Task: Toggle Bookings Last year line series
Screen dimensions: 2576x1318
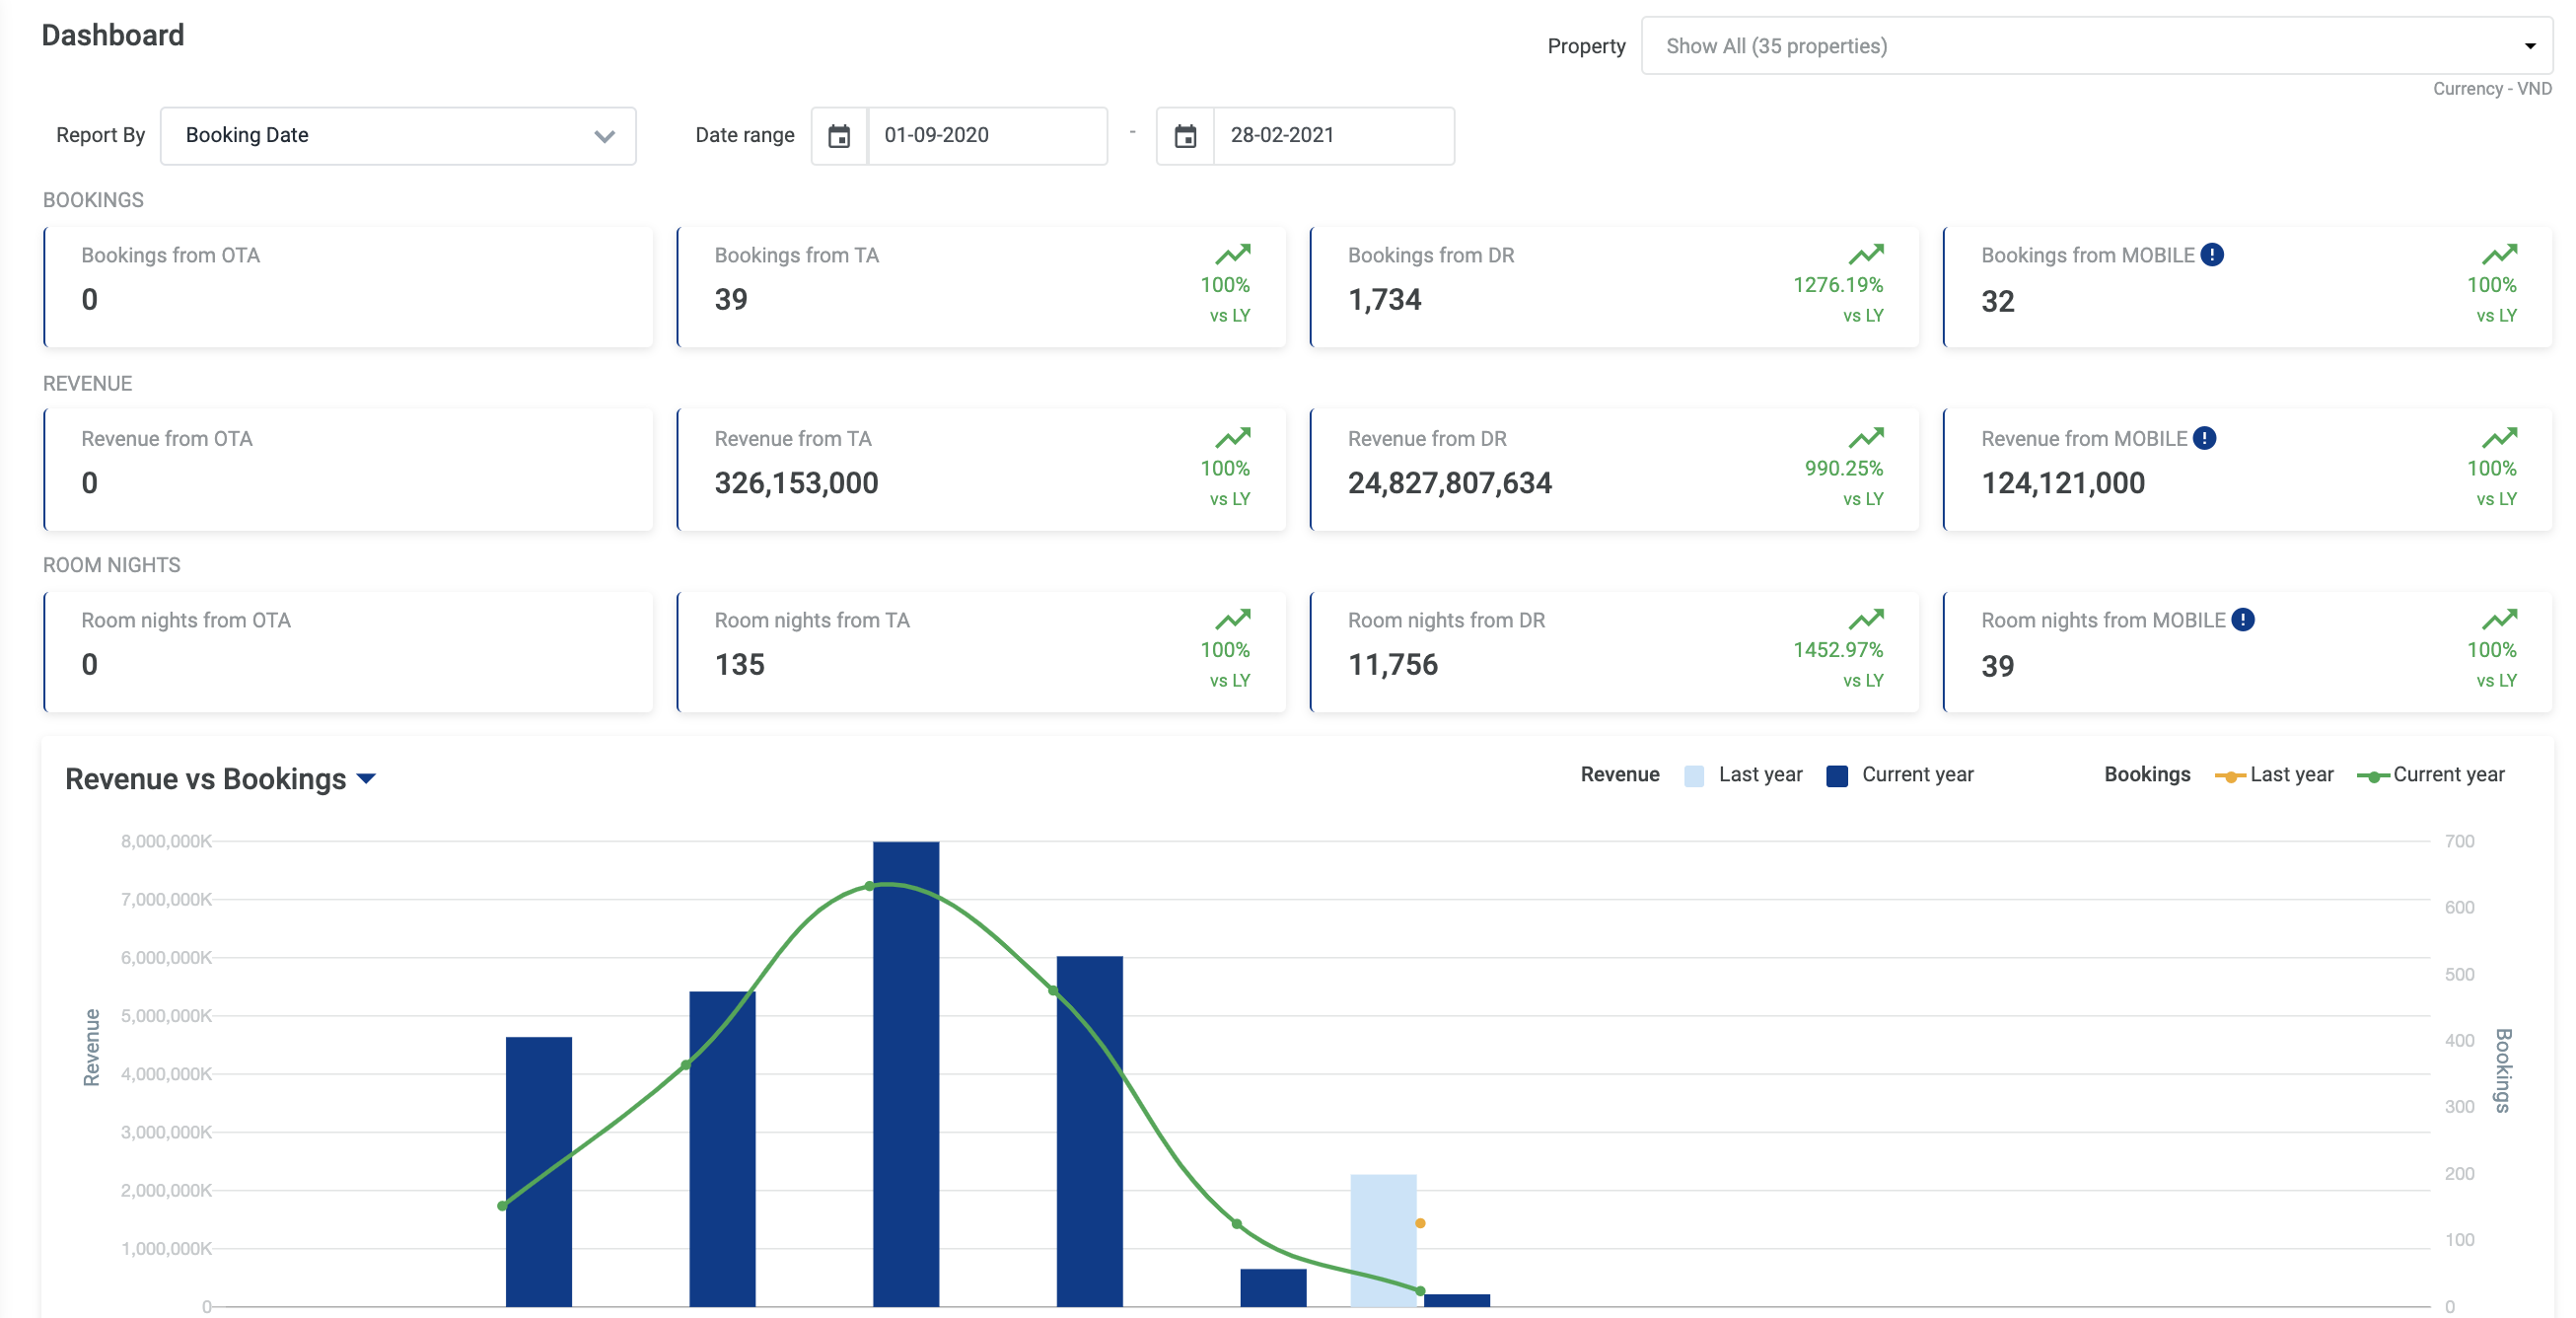Action: 2273,775
